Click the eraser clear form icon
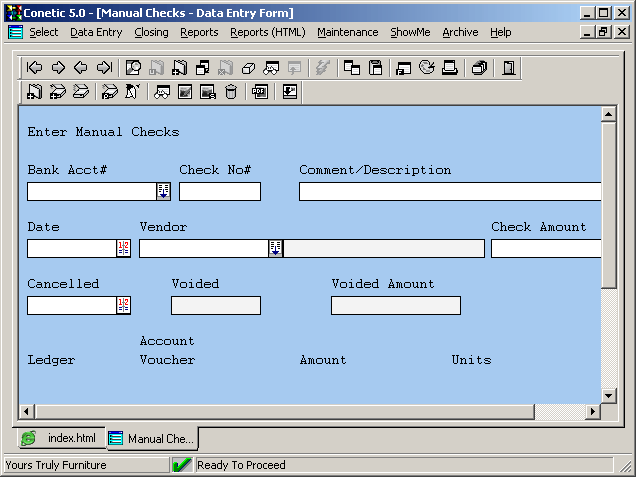The width and height of the screenshot is (636, 477). pyautogui.click(x=248, y=68)
